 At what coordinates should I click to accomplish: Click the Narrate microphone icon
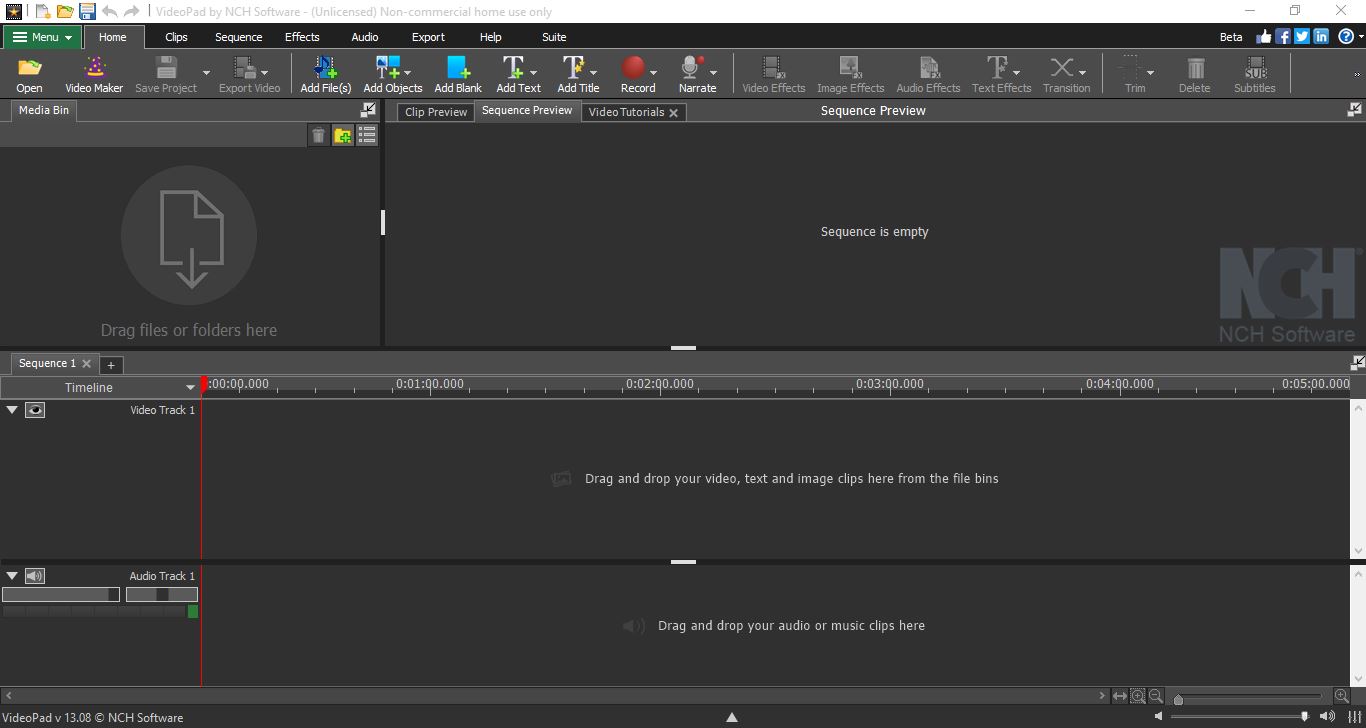692,68
